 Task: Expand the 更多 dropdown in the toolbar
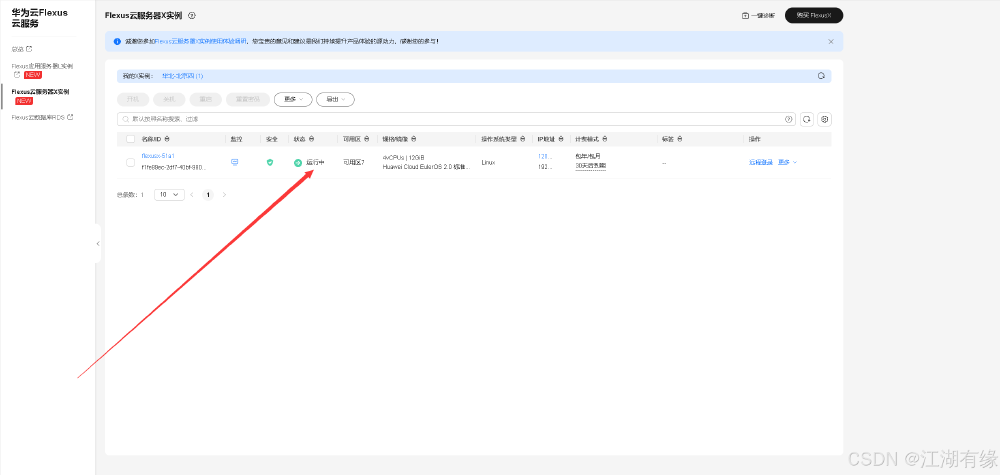[293, 99]
